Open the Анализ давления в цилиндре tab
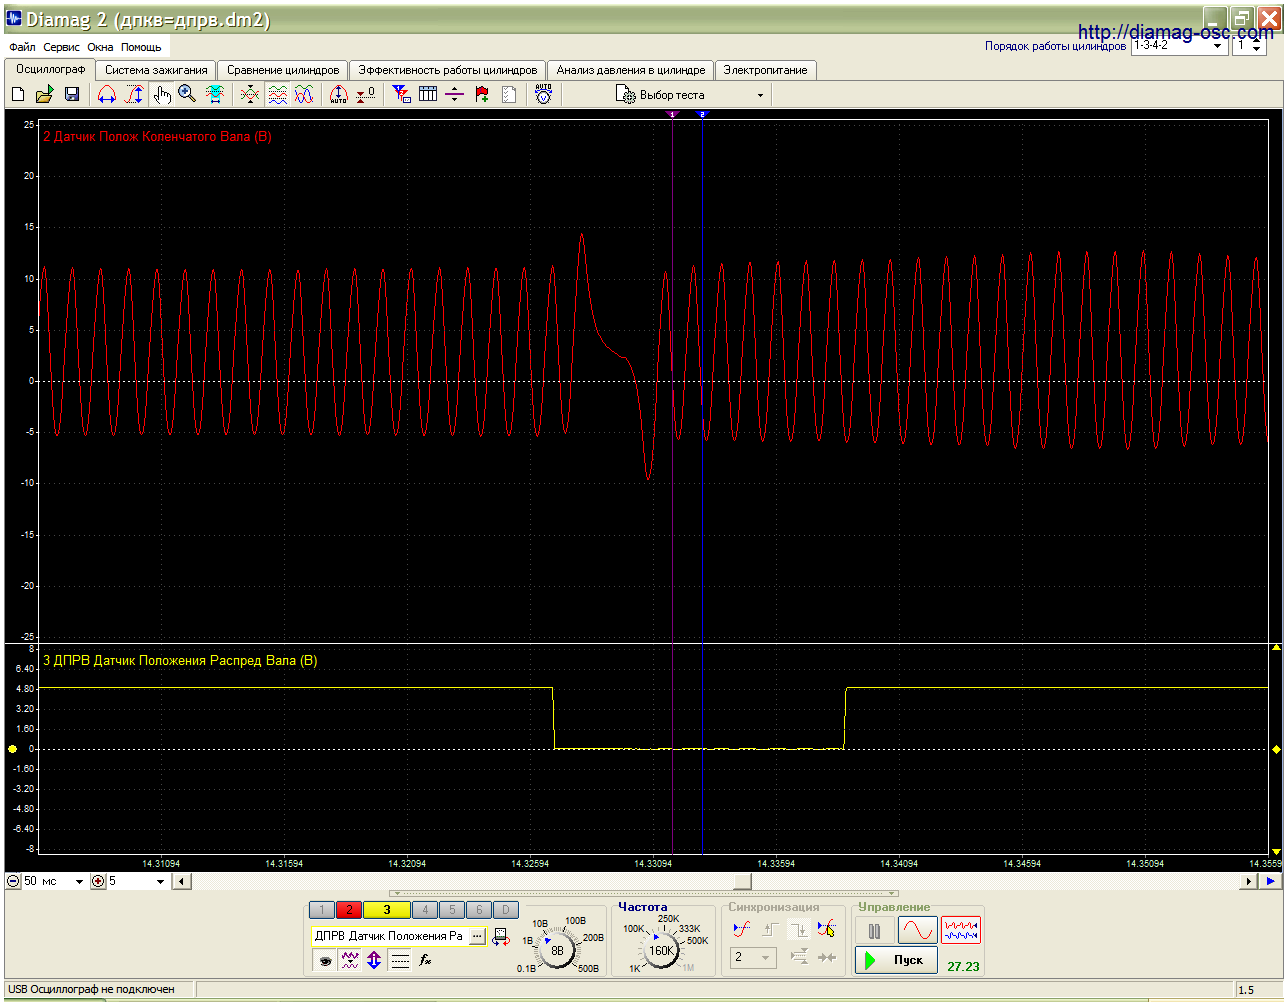 tap(631, 70)
